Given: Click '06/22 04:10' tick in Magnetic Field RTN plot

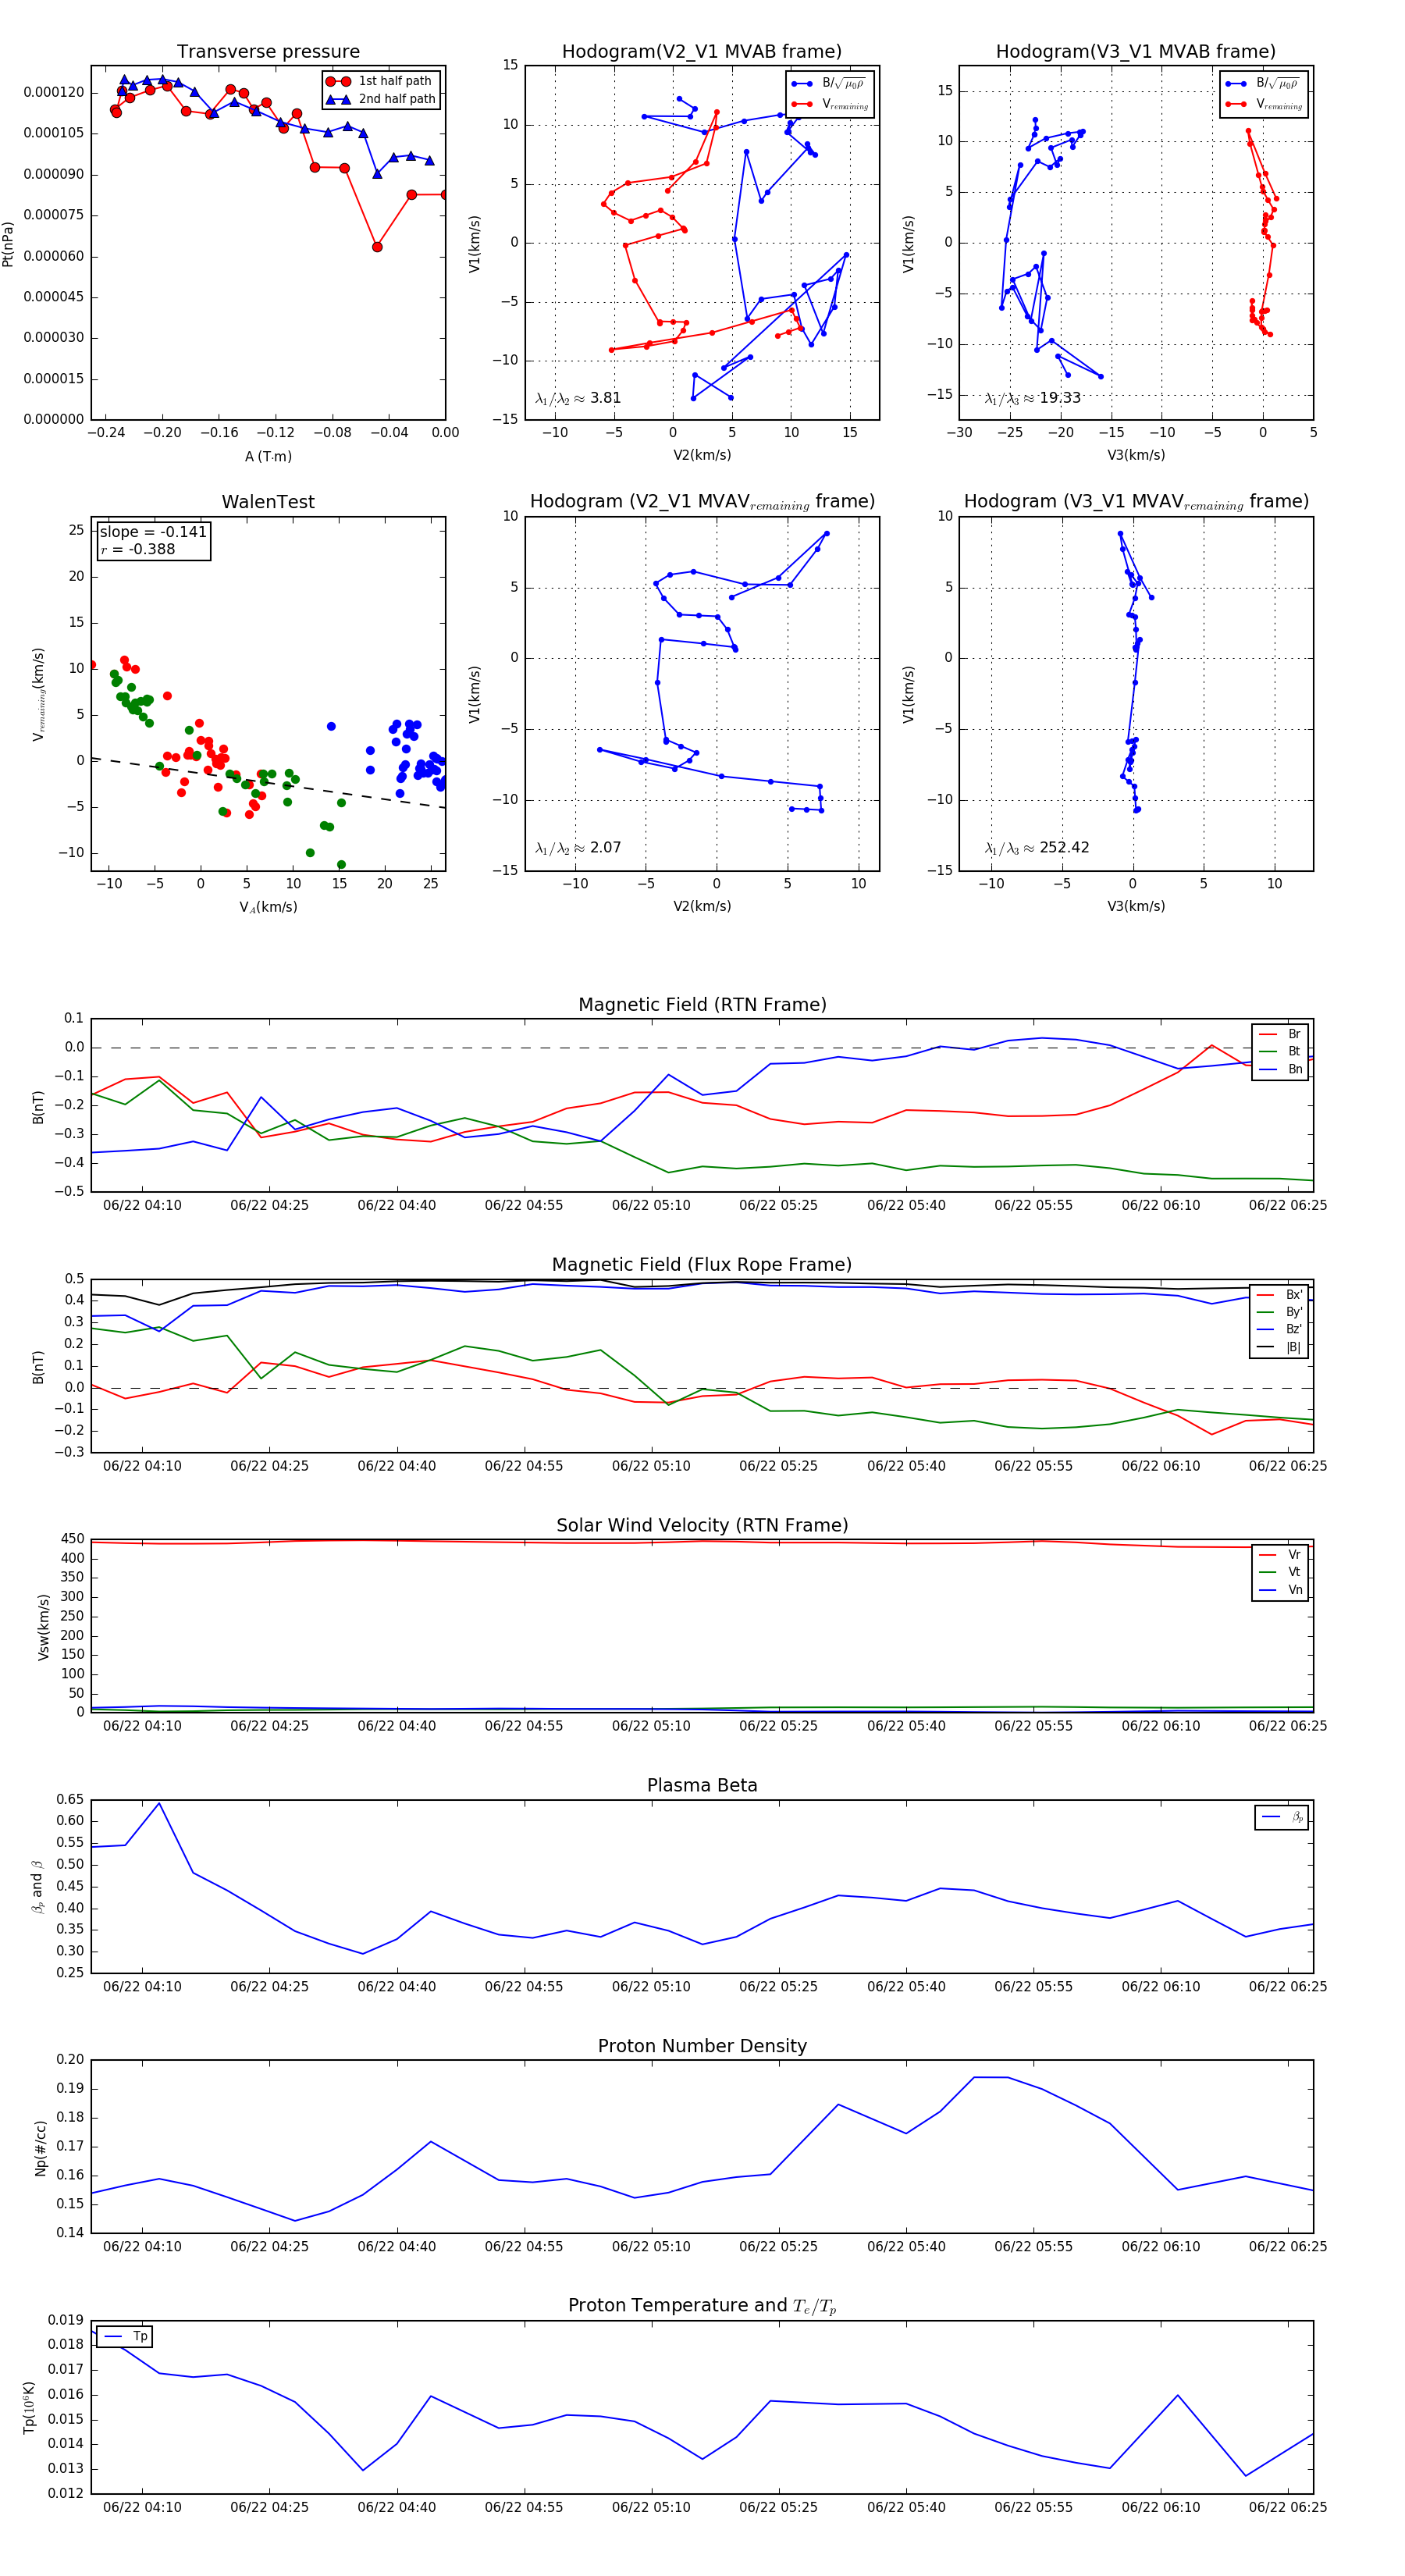Looking at the screenshot, I should click(142, 1206).
